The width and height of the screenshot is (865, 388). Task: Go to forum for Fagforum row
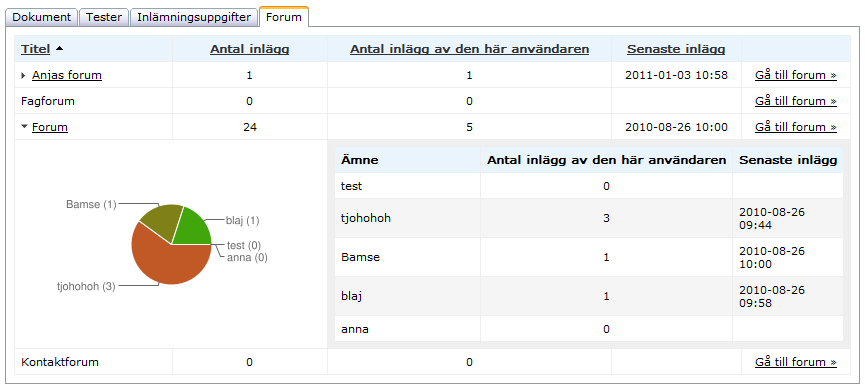tap(795, 101)
